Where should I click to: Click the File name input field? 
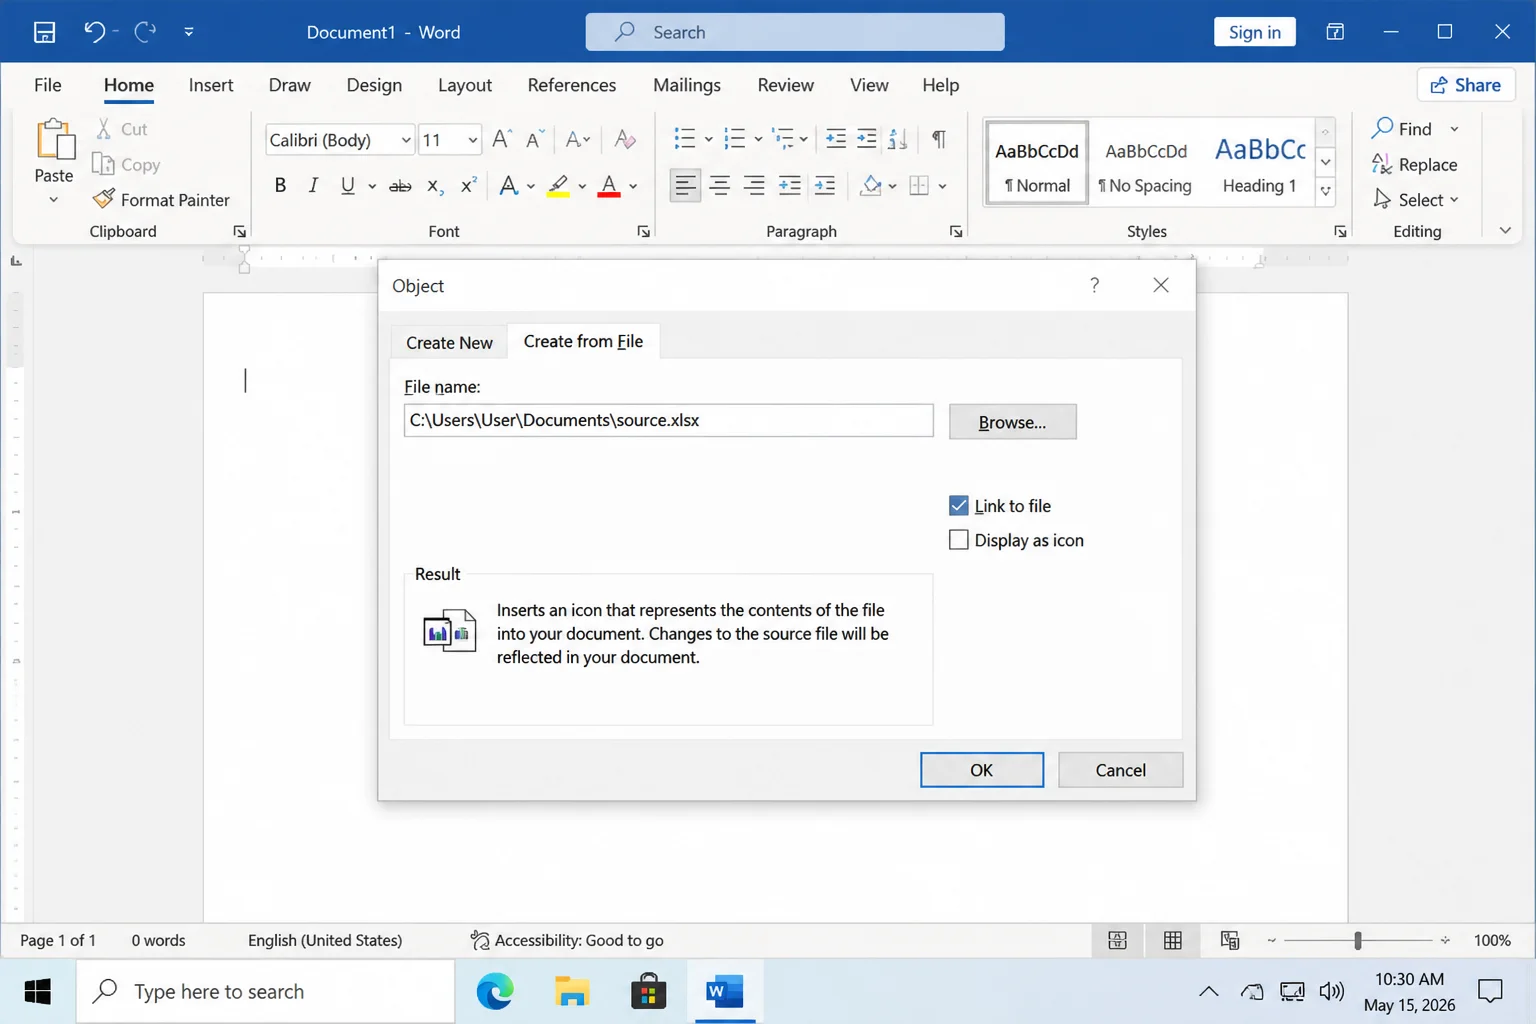[668, 420]
